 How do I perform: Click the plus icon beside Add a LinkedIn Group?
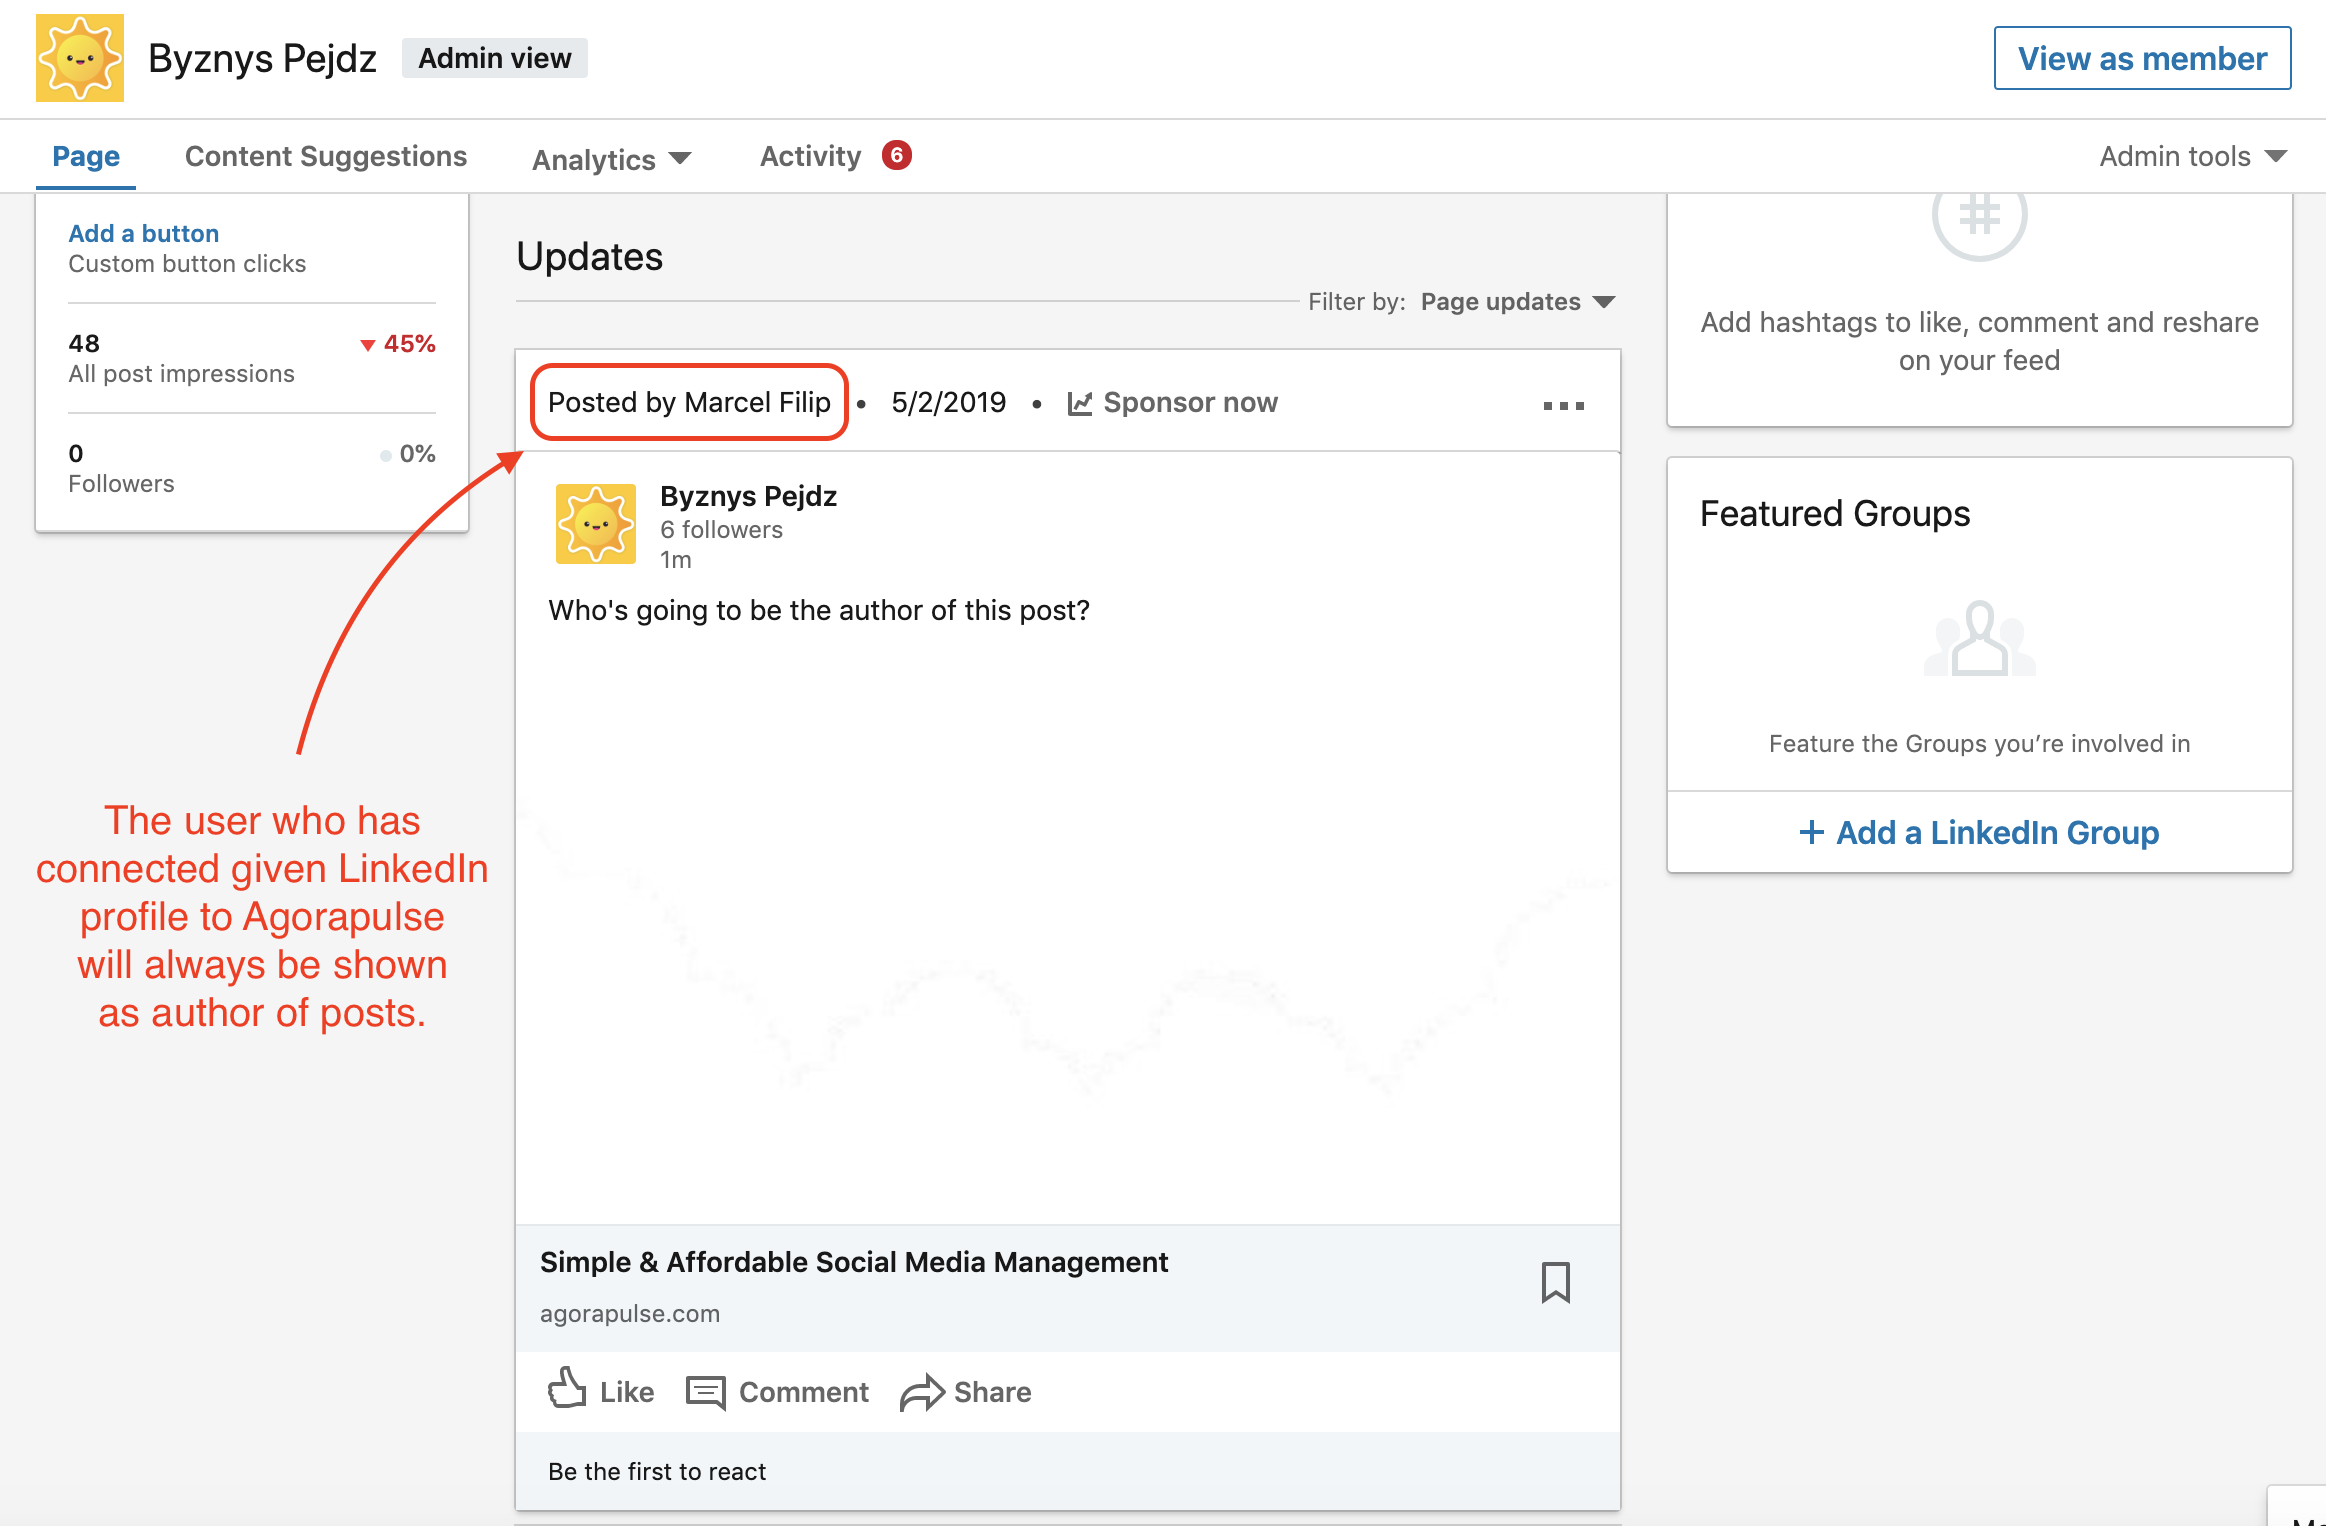pyautogui.click(x=1811, y=832)
